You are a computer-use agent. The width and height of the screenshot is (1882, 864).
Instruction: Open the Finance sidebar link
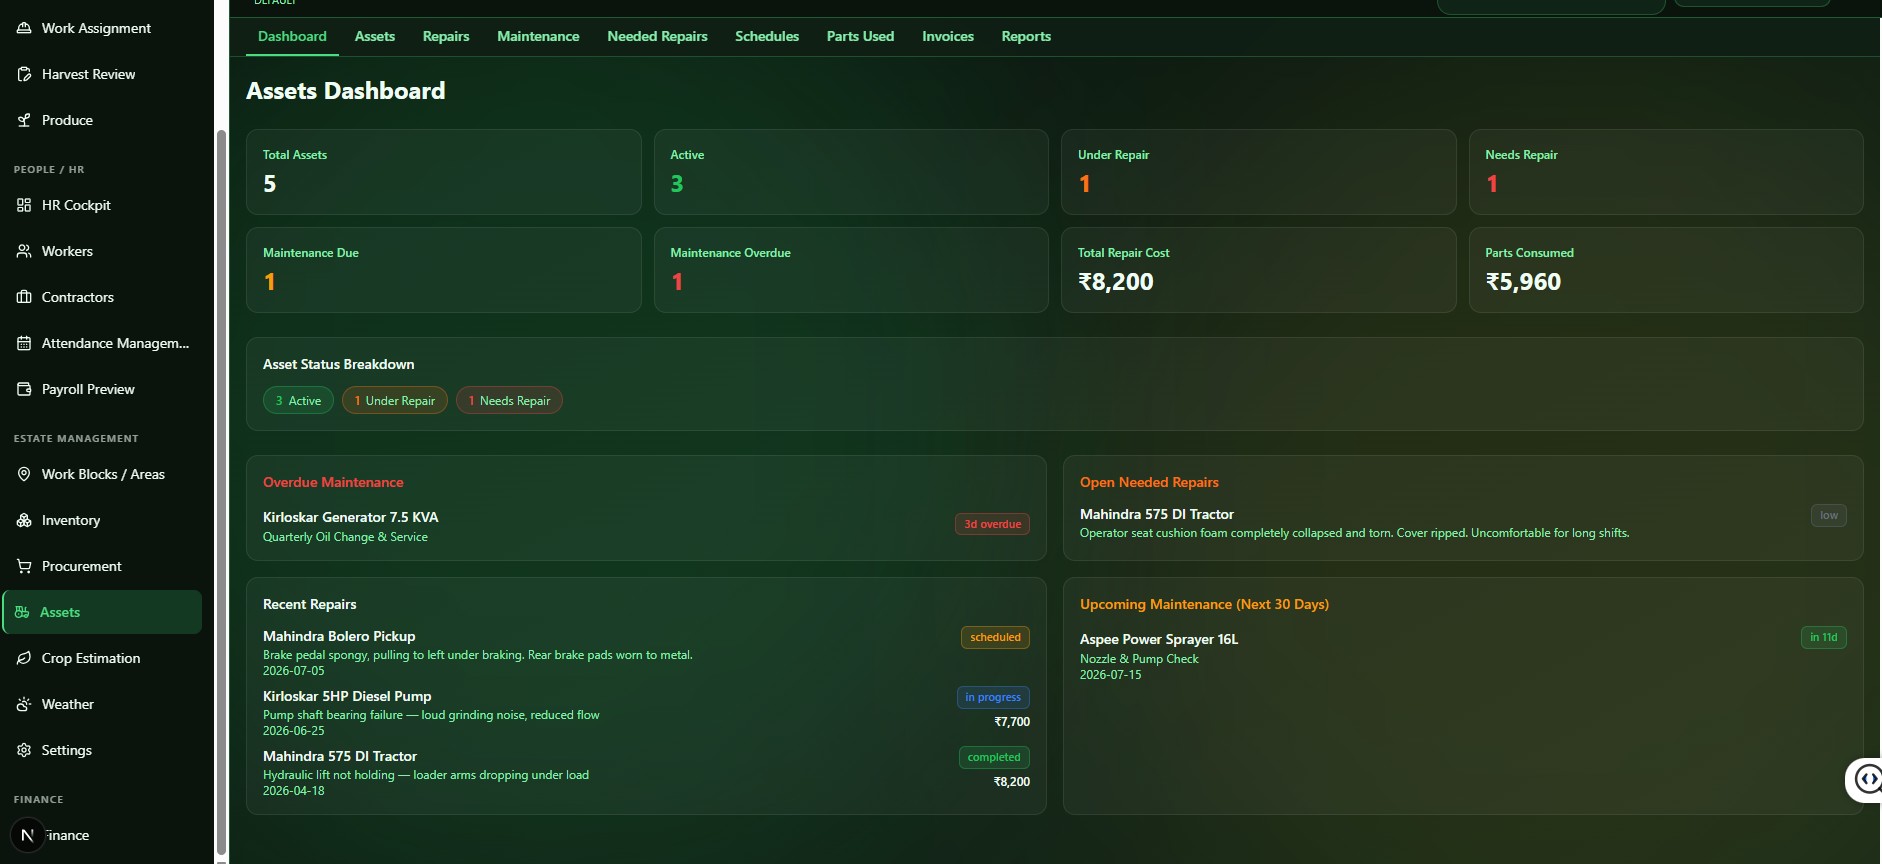[x=101, y=835]
